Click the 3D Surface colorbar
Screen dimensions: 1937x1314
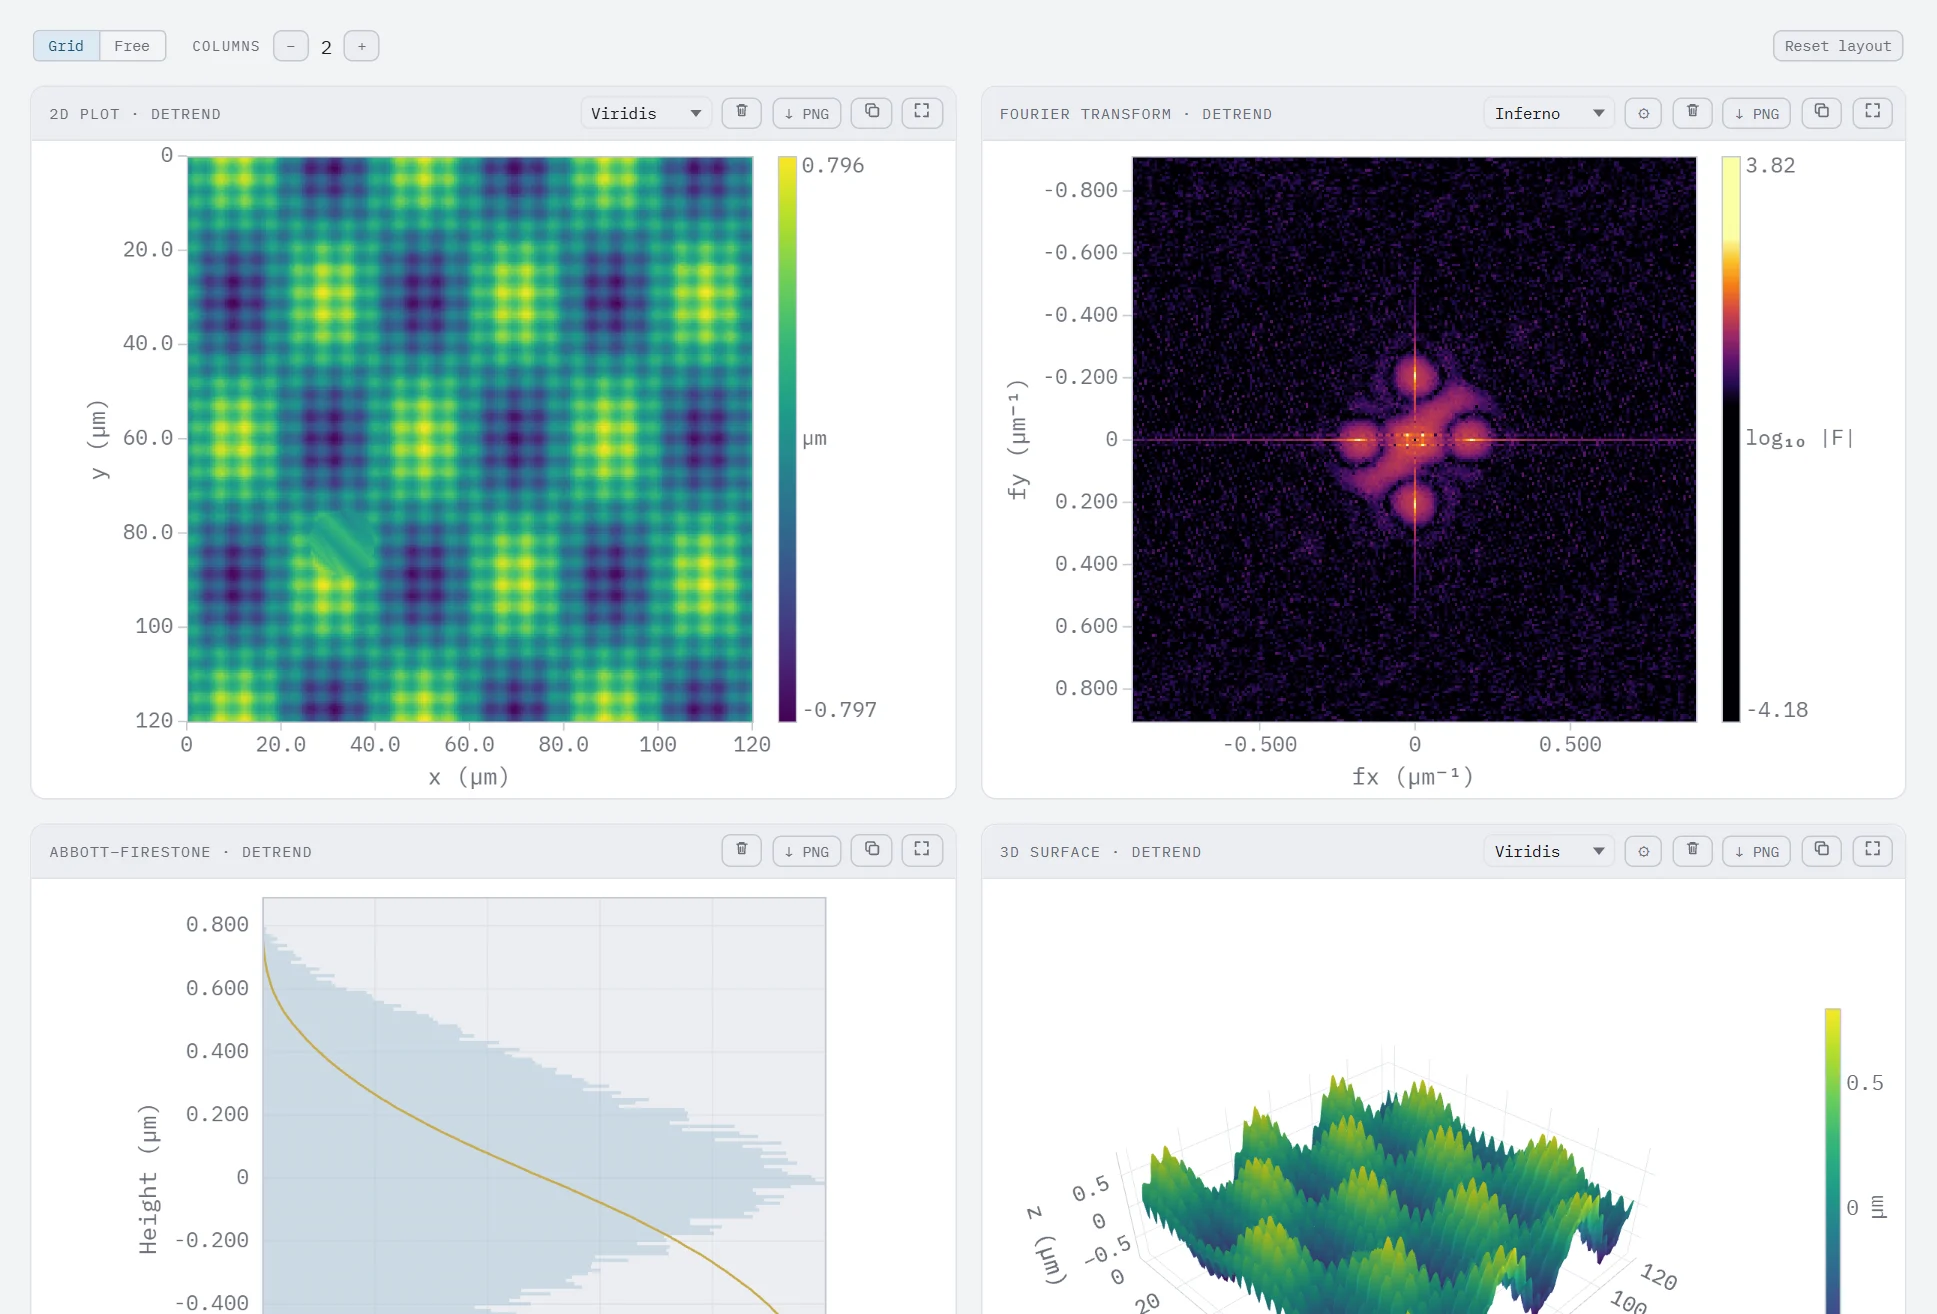click(1833, 1160)
